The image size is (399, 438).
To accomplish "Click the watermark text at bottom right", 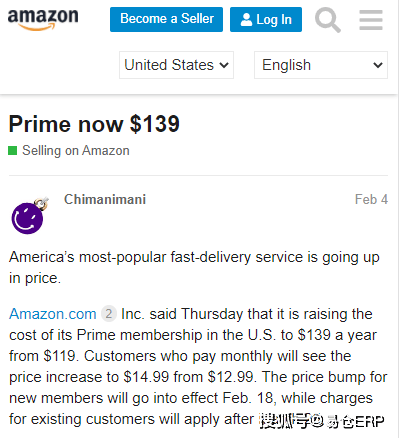I will pos(322,422).
